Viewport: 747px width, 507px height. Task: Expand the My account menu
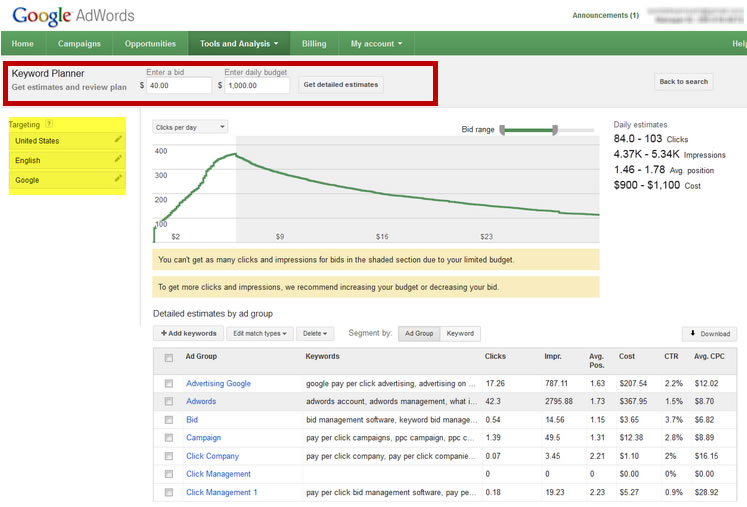376,43
